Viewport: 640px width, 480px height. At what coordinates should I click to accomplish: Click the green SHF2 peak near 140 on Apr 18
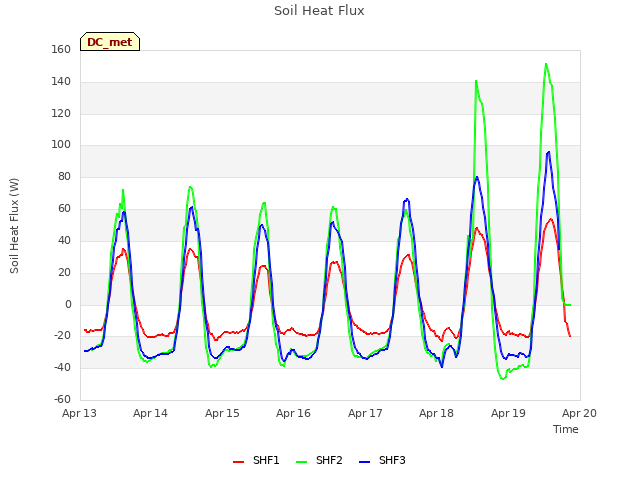click(476, 81)
